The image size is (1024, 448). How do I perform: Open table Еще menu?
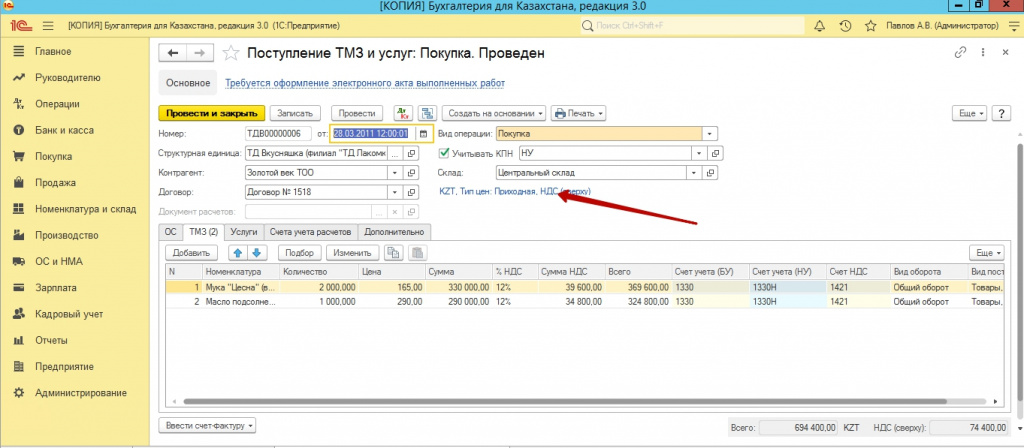click(986, 253)
